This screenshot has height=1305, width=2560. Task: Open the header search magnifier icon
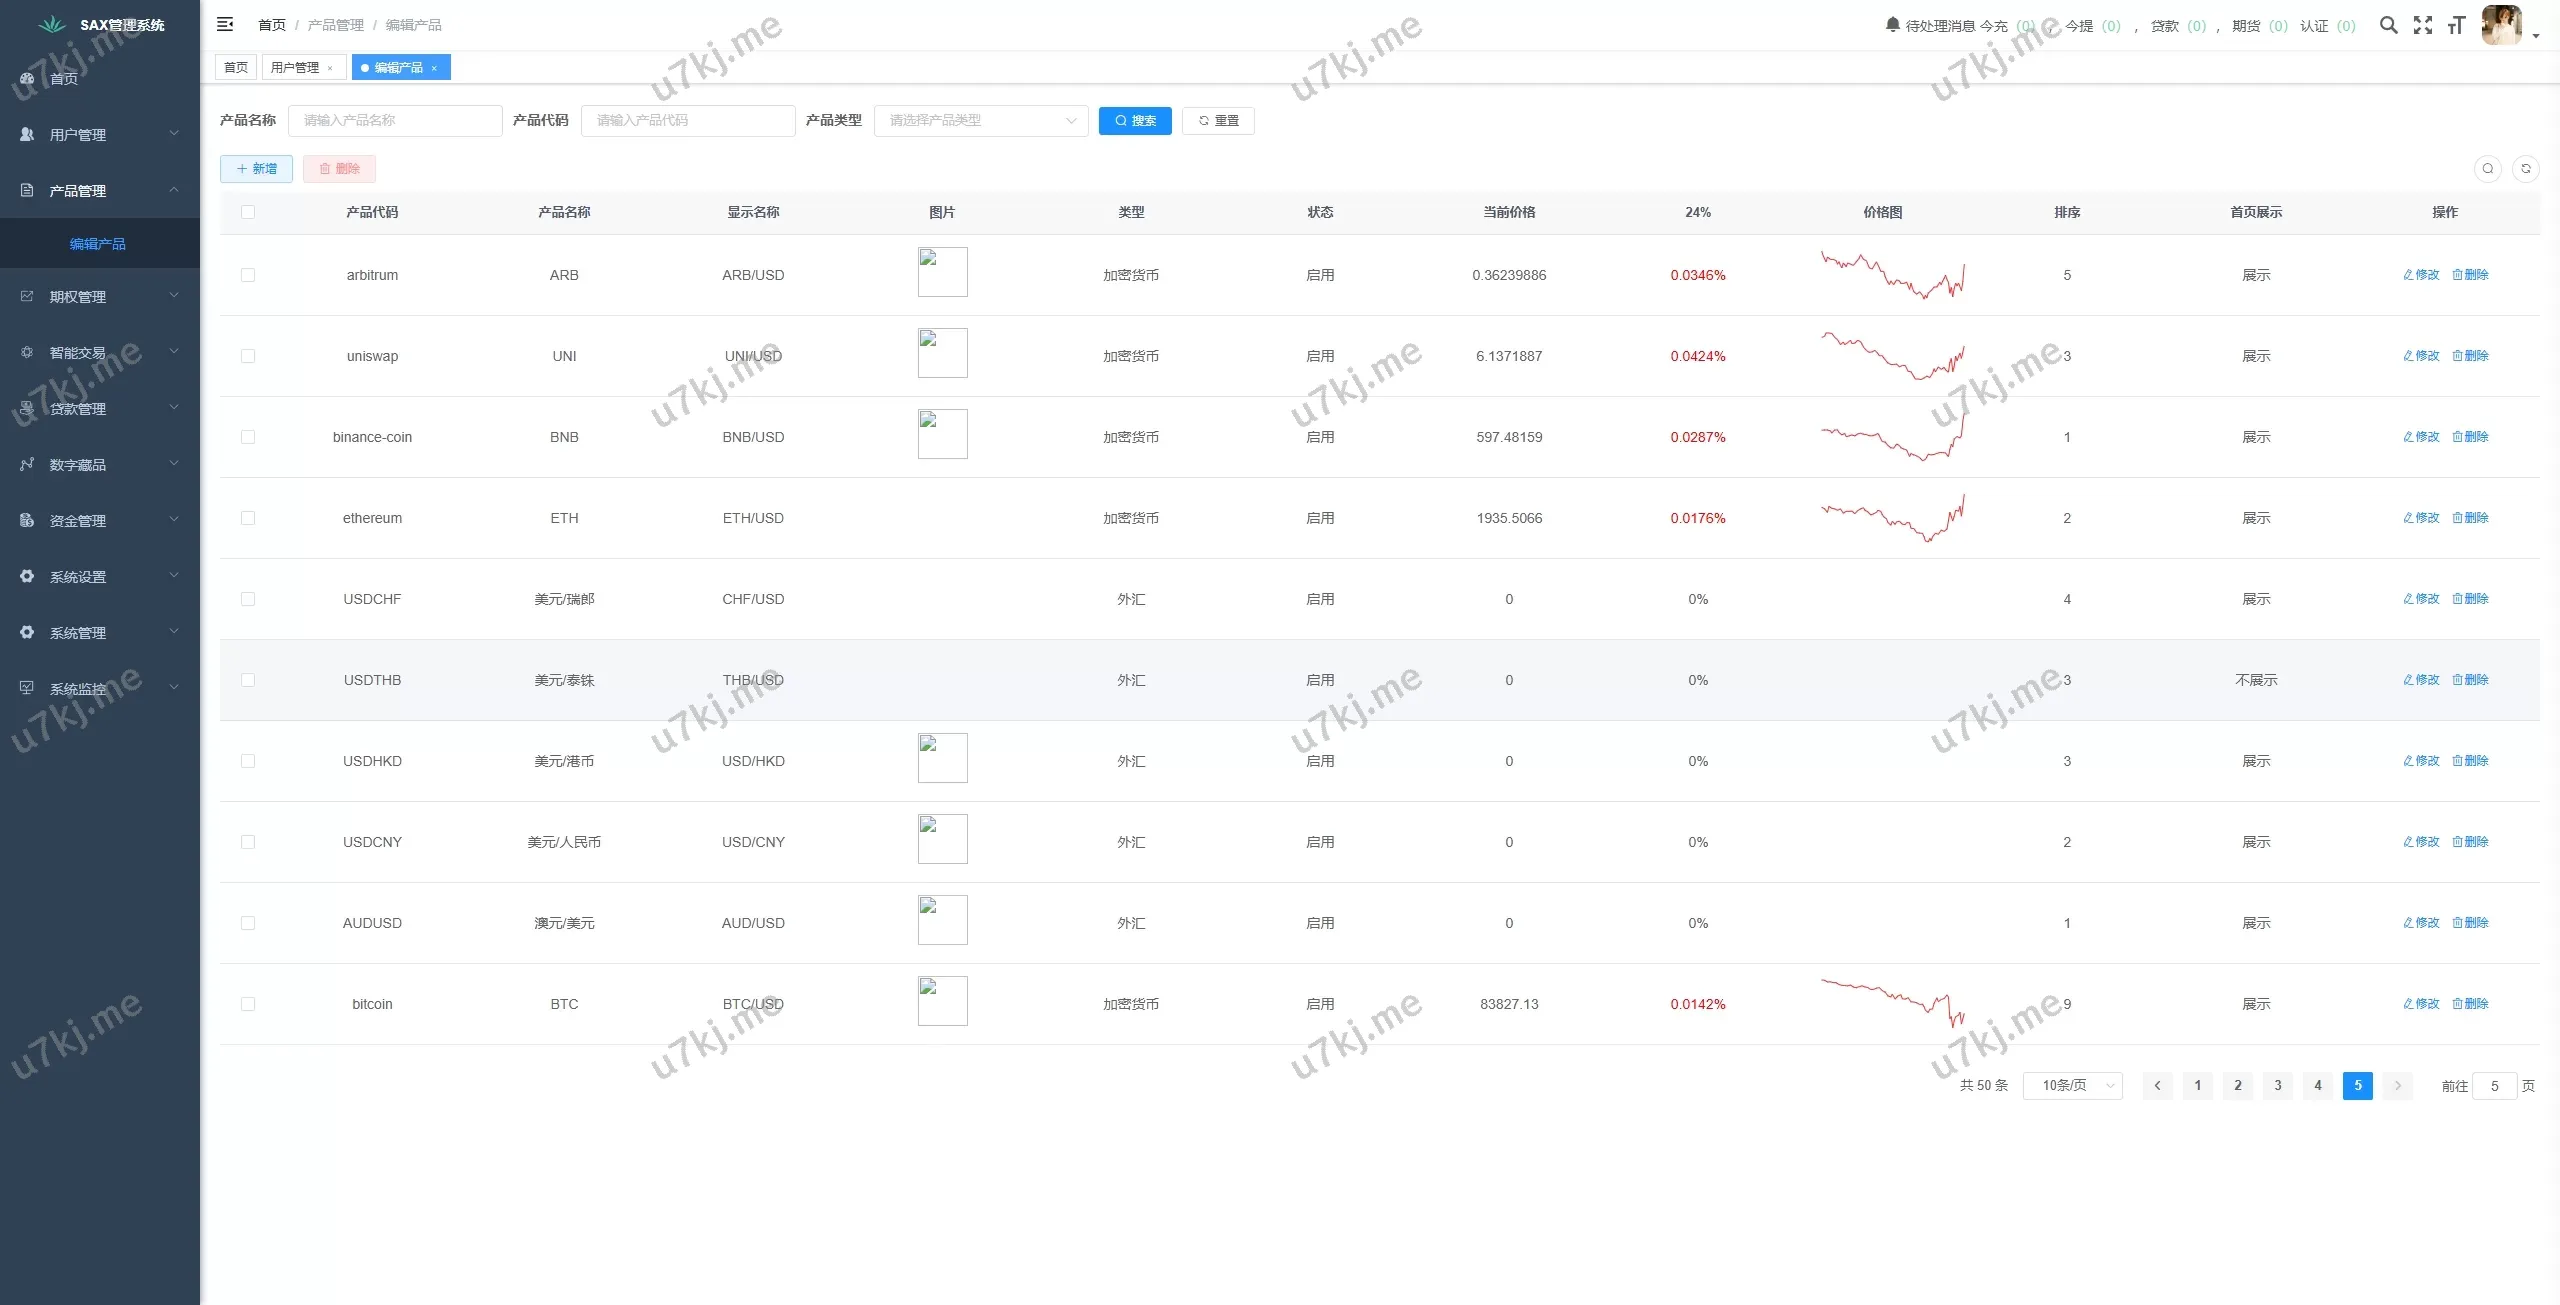[x=2388, y=25]
